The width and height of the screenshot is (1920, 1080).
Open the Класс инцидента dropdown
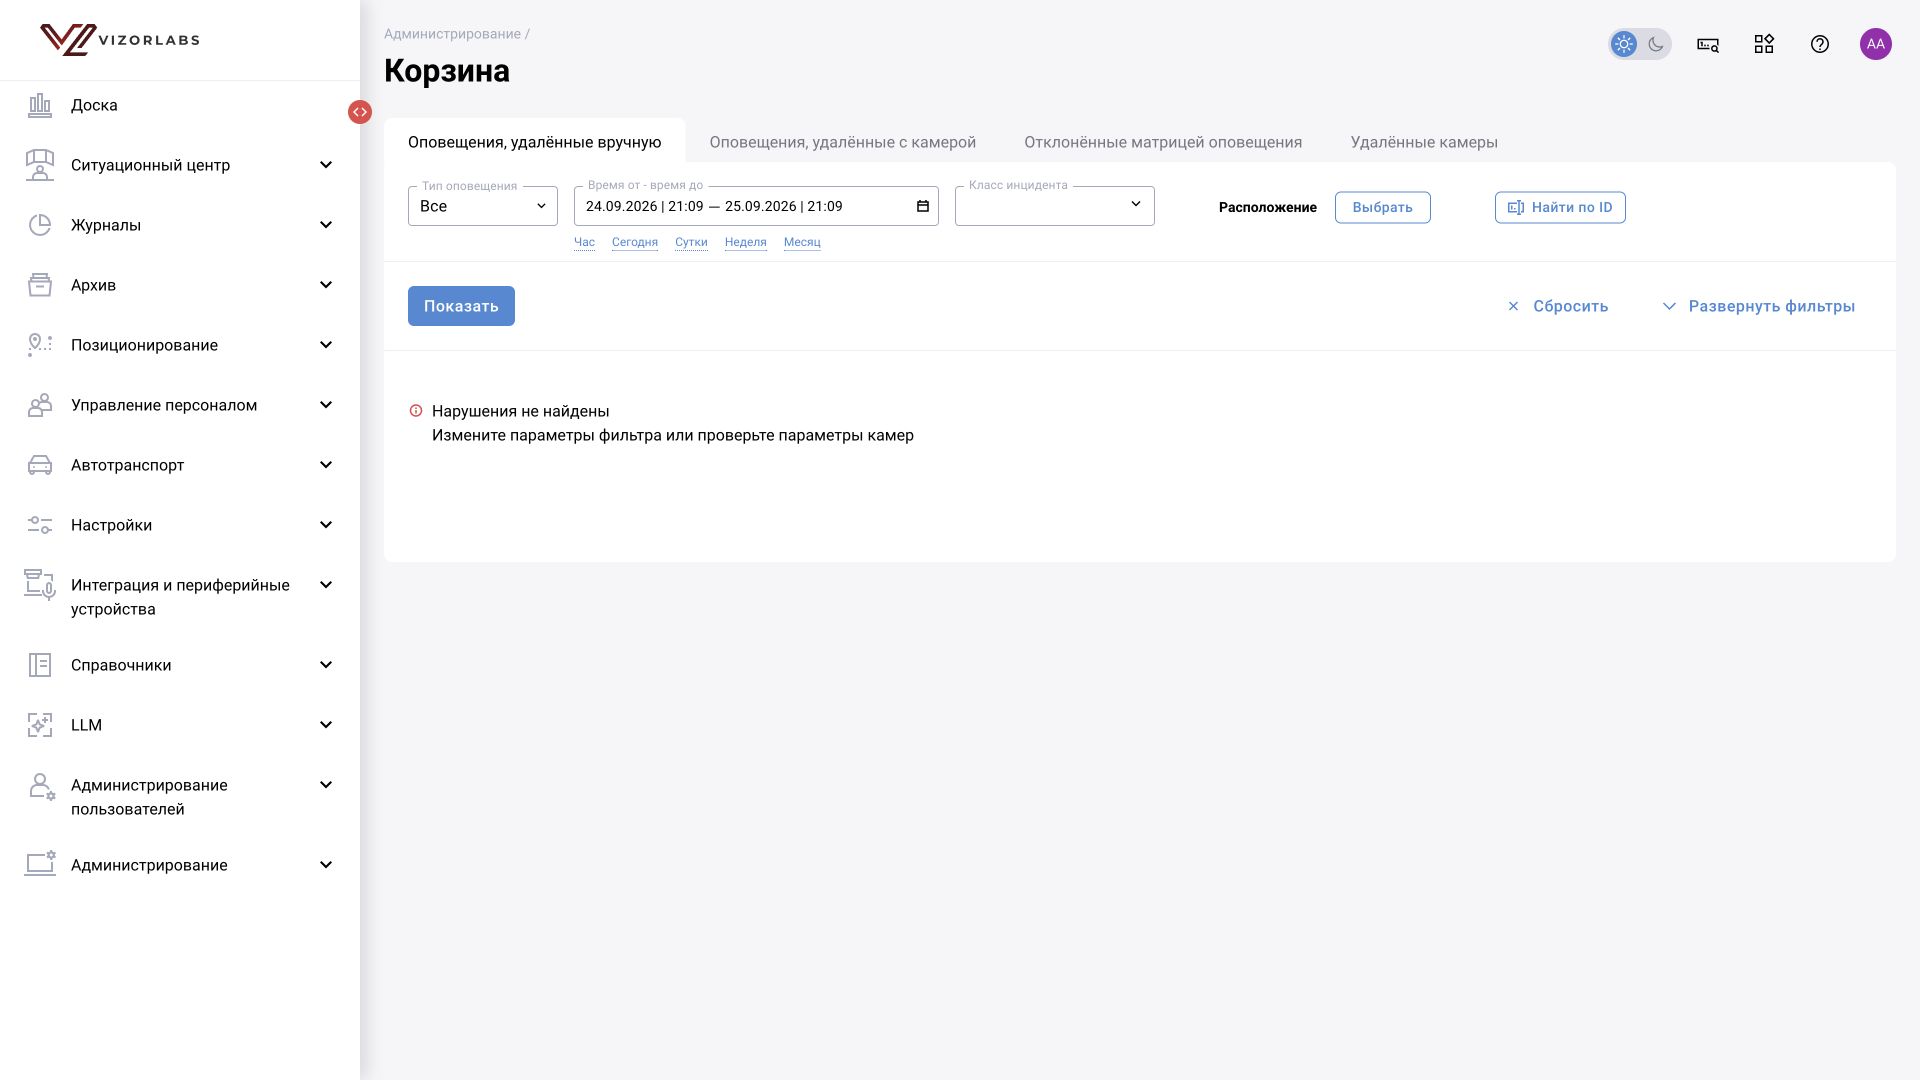point(1055,206)
